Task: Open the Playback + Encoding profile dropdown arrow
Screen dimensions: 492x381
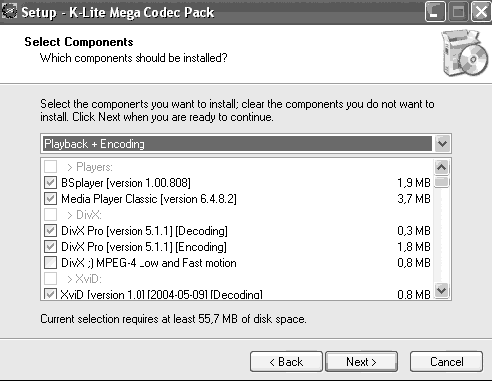Action: (x=442, y=144)
